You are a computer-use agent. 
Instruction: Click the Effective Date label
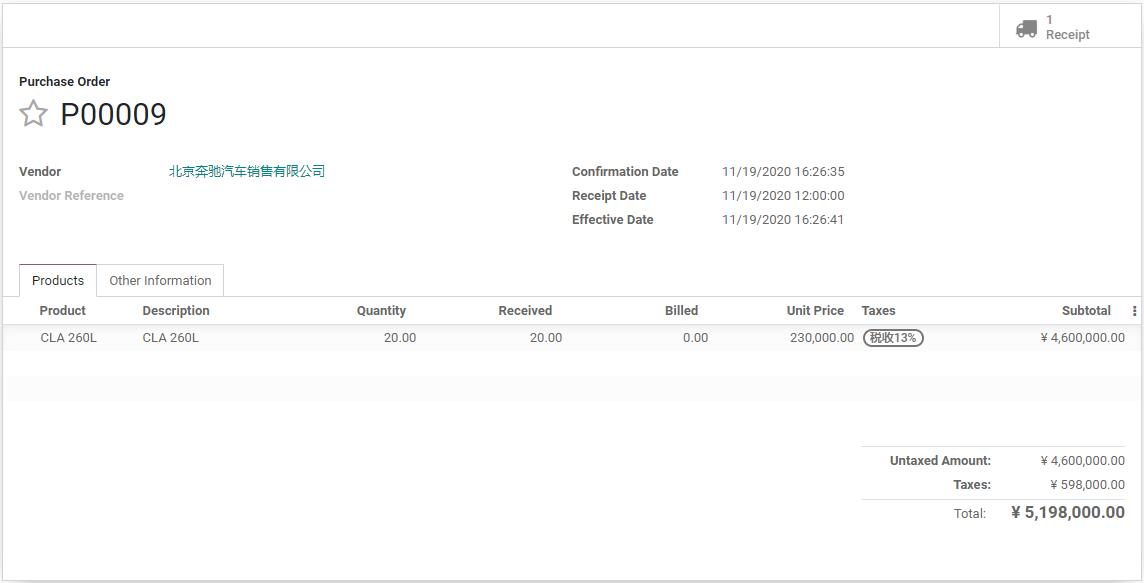[x=613, y=220]
